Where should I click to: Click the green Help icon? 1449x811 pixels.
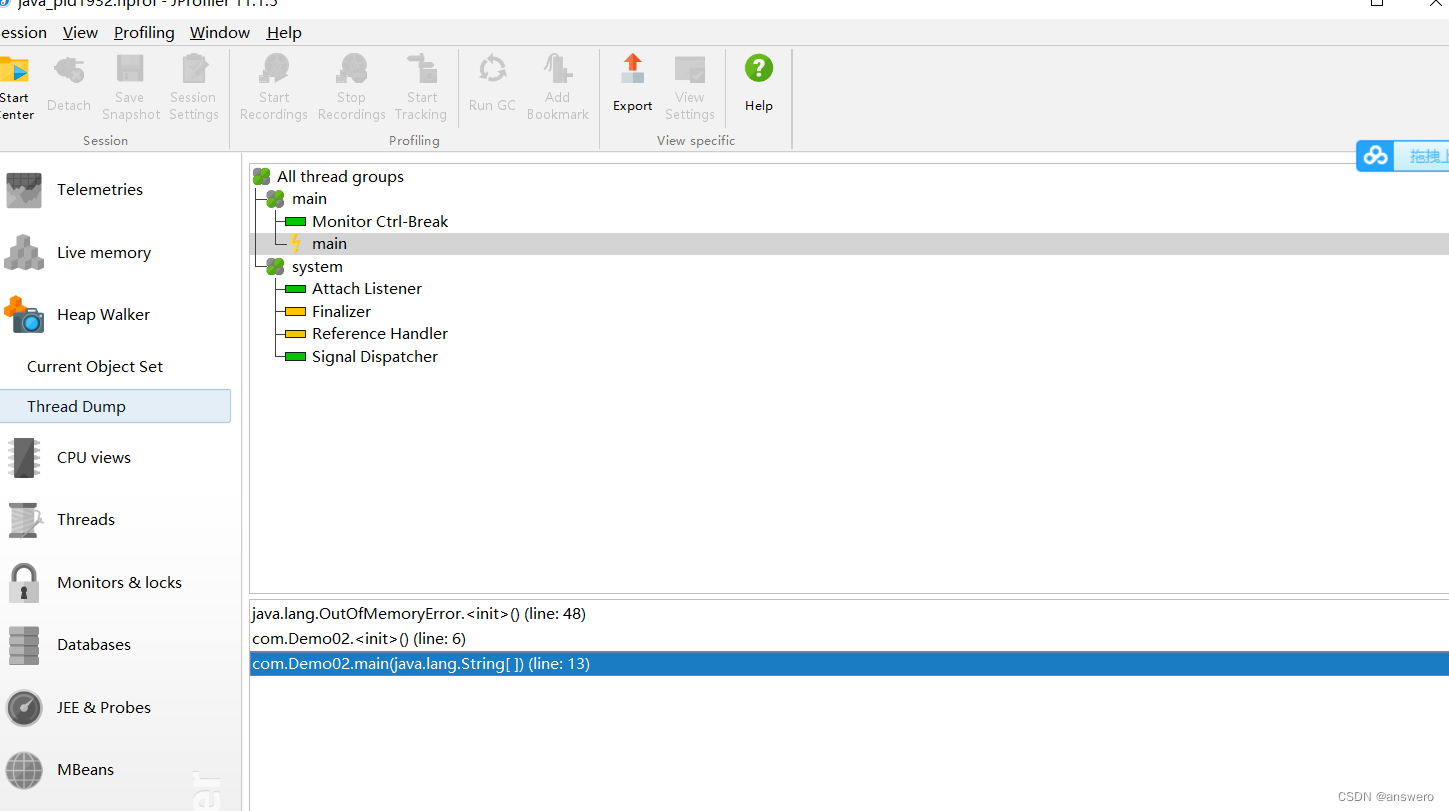pyautogui.click(x=759, y=69)
